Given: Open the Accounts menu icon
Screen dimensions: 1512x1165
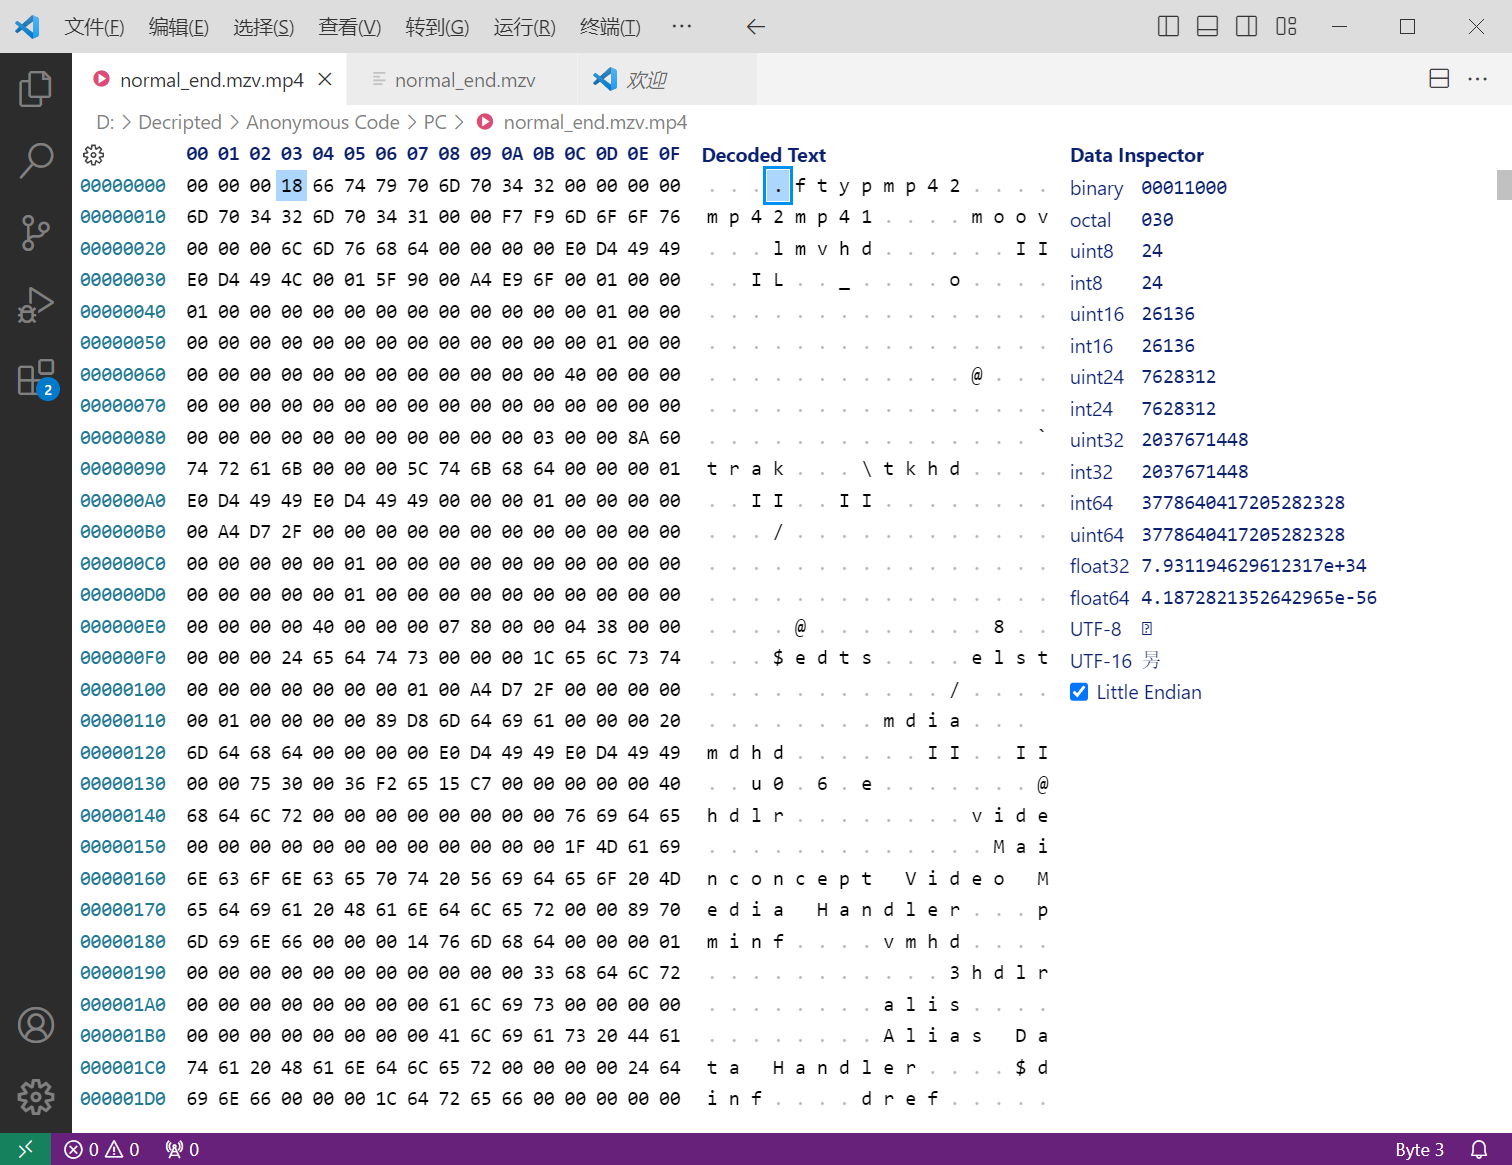Looking at the screenshot, I should (x=36, y=1025).
